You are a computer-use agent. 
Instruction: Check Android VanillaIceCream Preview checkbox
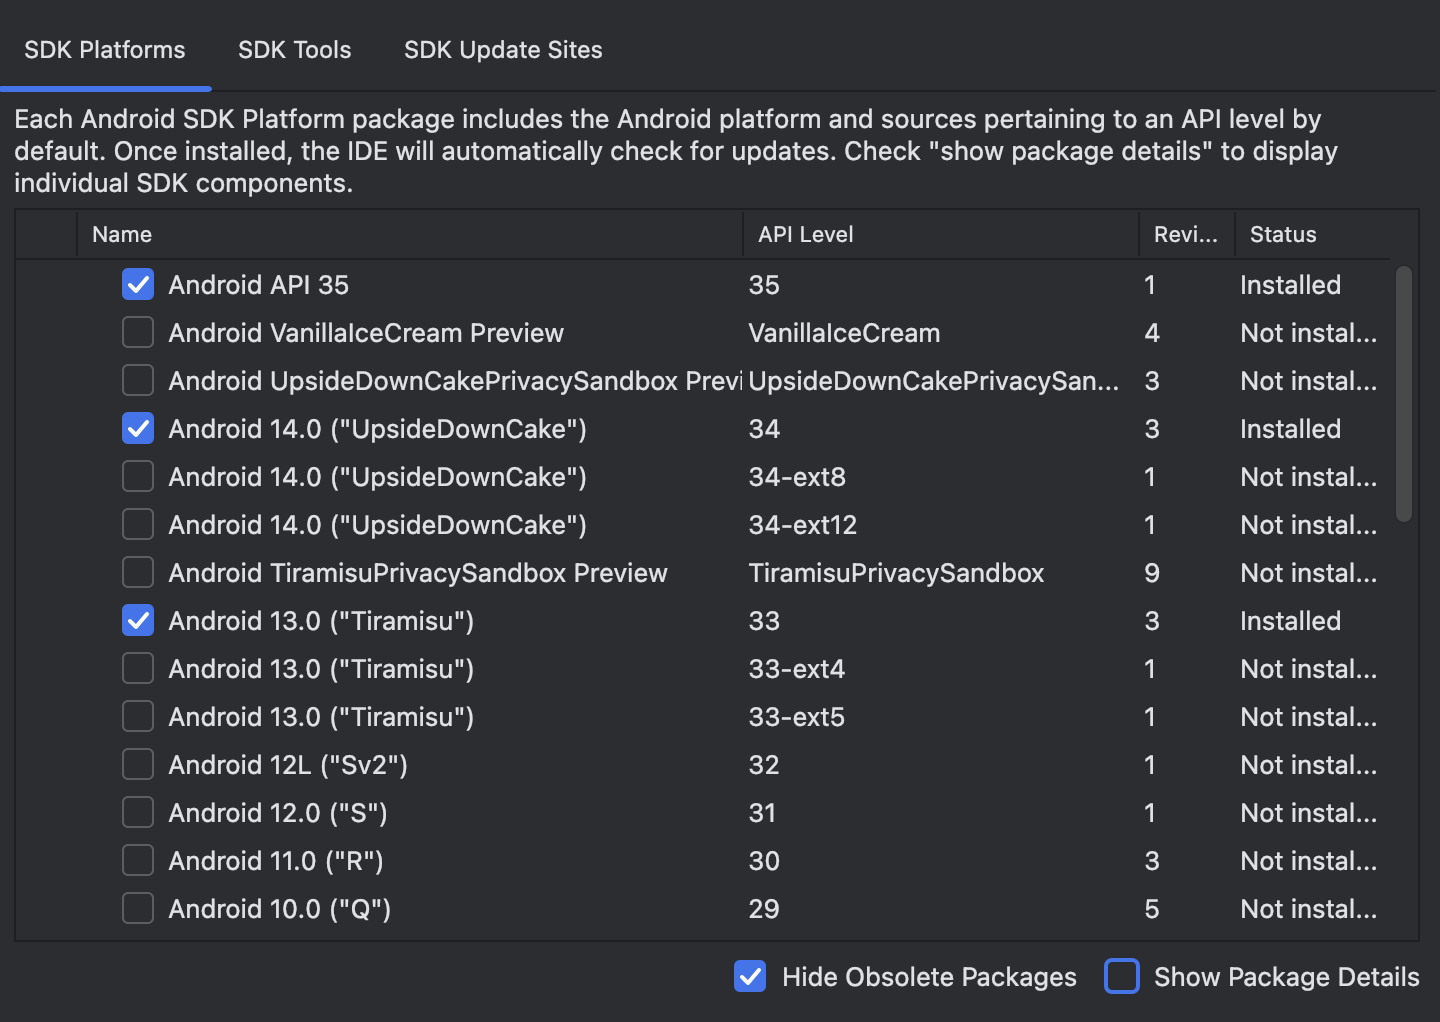click(x=138, y=333)
